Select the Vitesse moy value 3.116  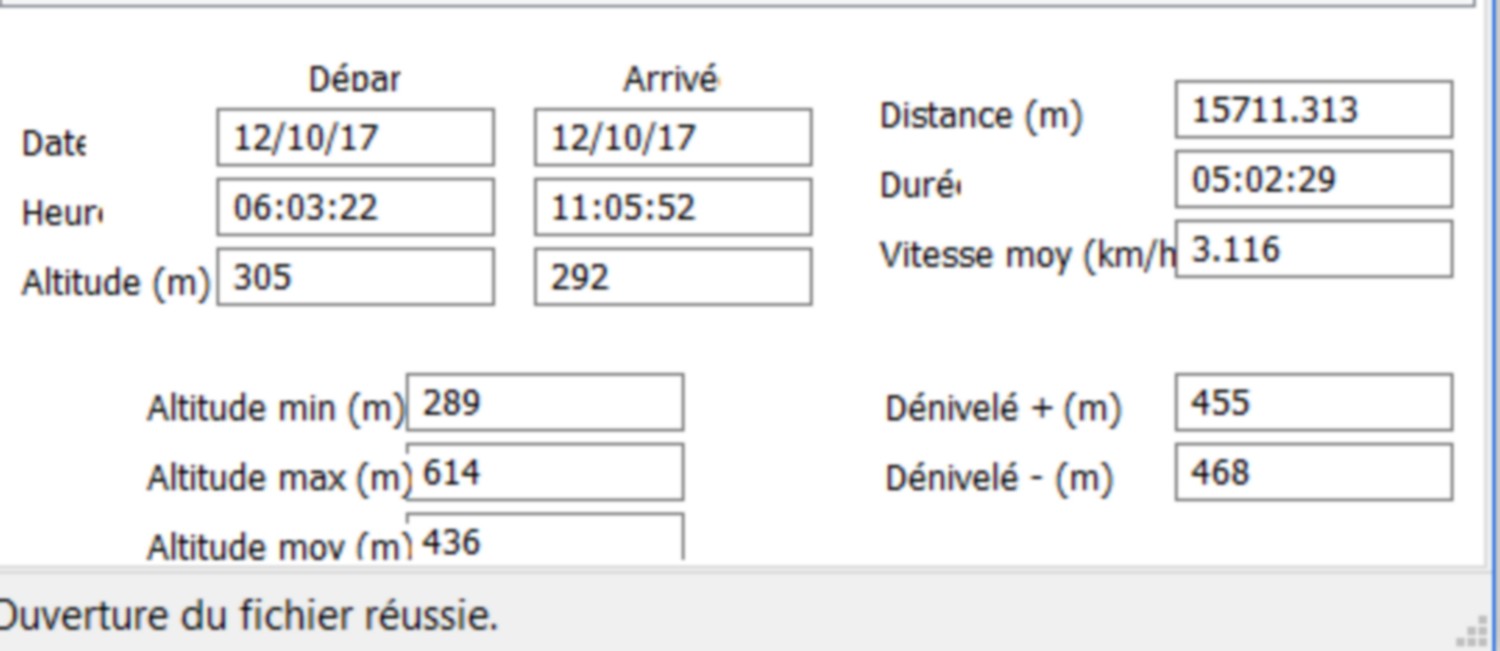click(1314, 249)
